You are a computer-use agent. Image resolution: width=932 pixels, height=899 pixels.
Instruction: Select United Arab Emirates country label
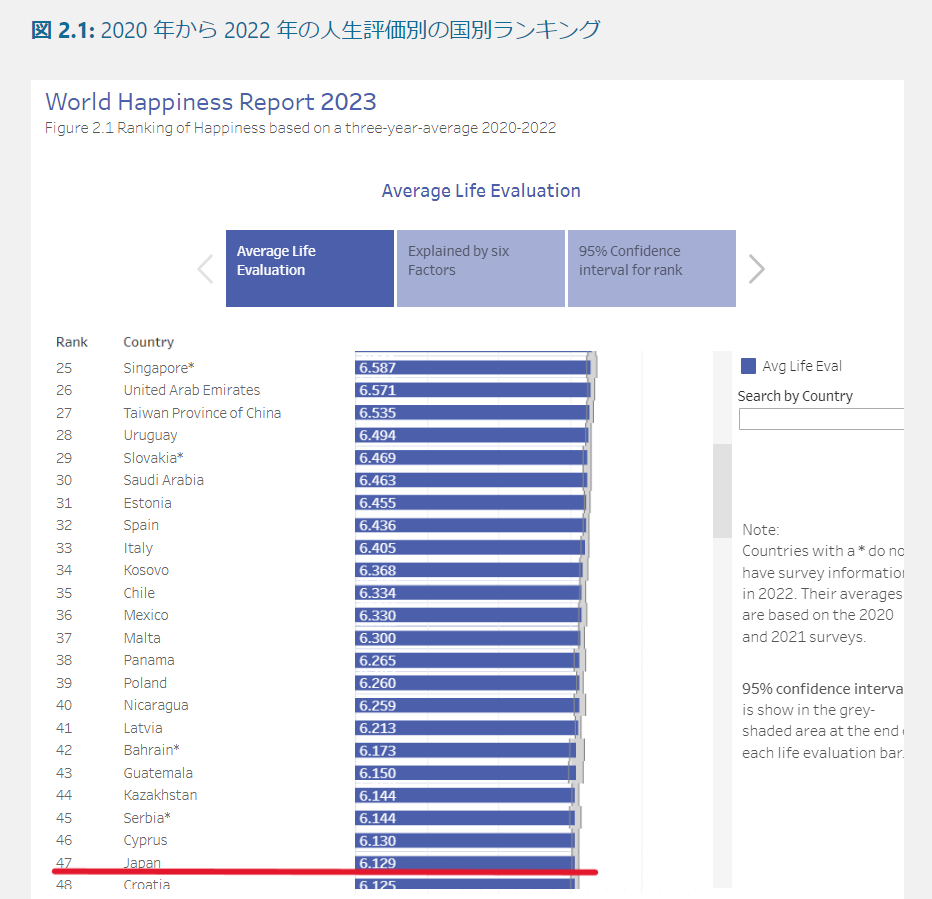pos(191,390)
